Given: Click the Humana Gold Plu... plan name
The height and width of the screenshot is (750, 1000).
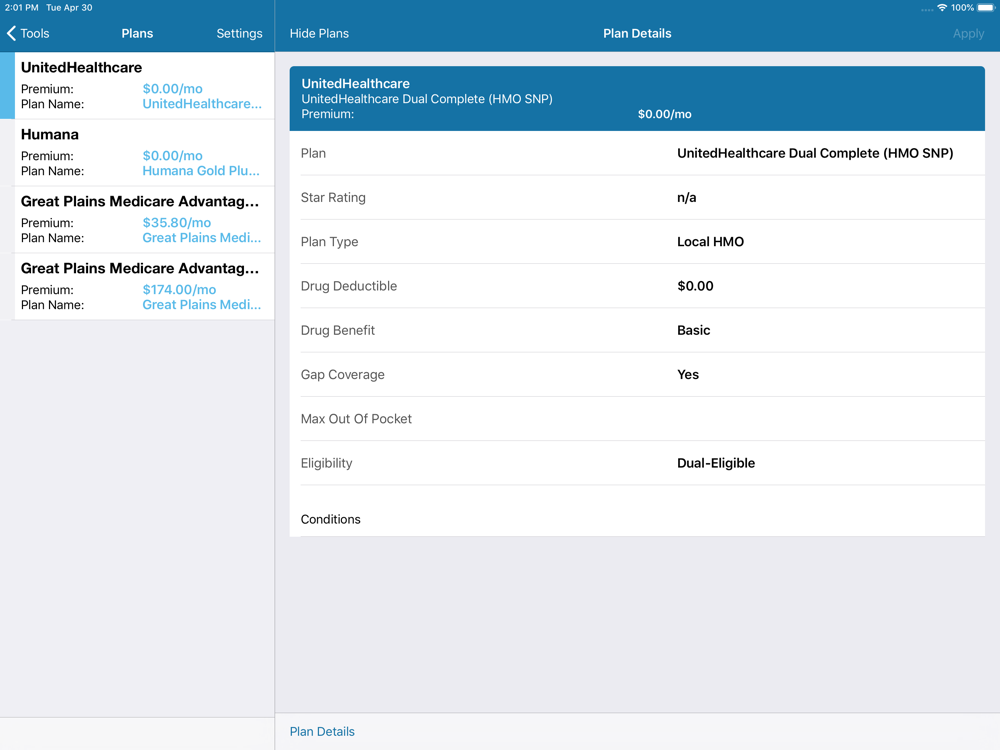Looking at the screenshot, I should (201, 171).
